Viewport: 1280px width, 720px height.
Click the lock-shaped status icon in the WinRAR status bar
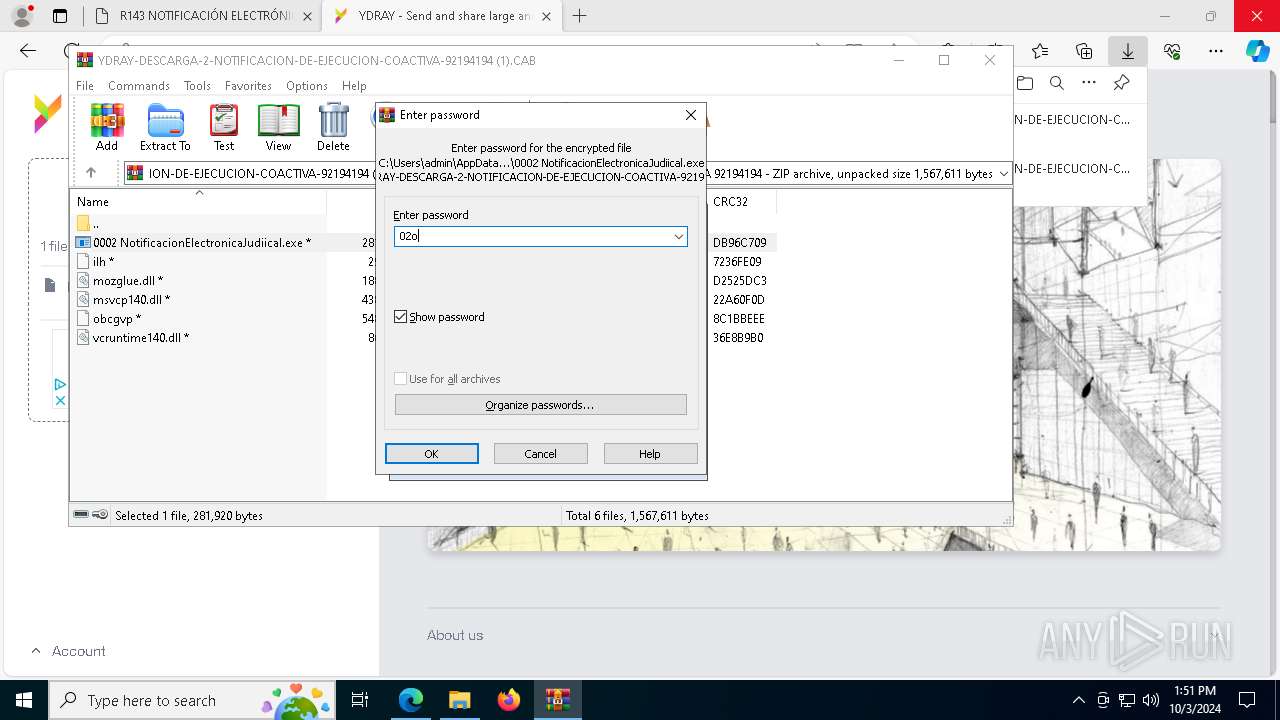click(100, 515)
